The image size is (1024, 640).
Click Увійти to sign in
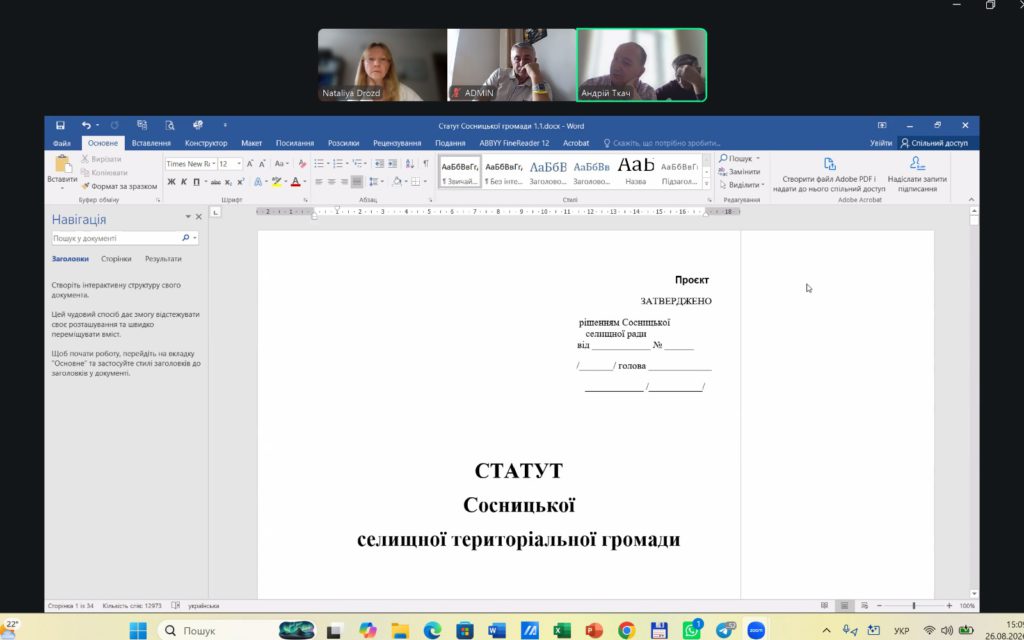tap(880, 143)
